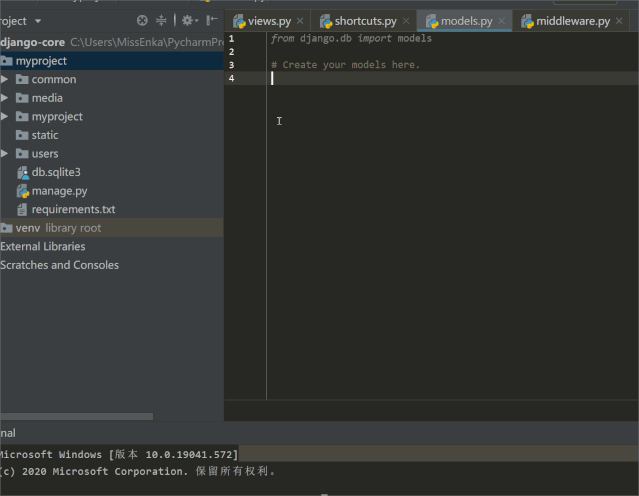Hide the Project tool window
This screenshot has width=639, height=496.
point(212,20)
